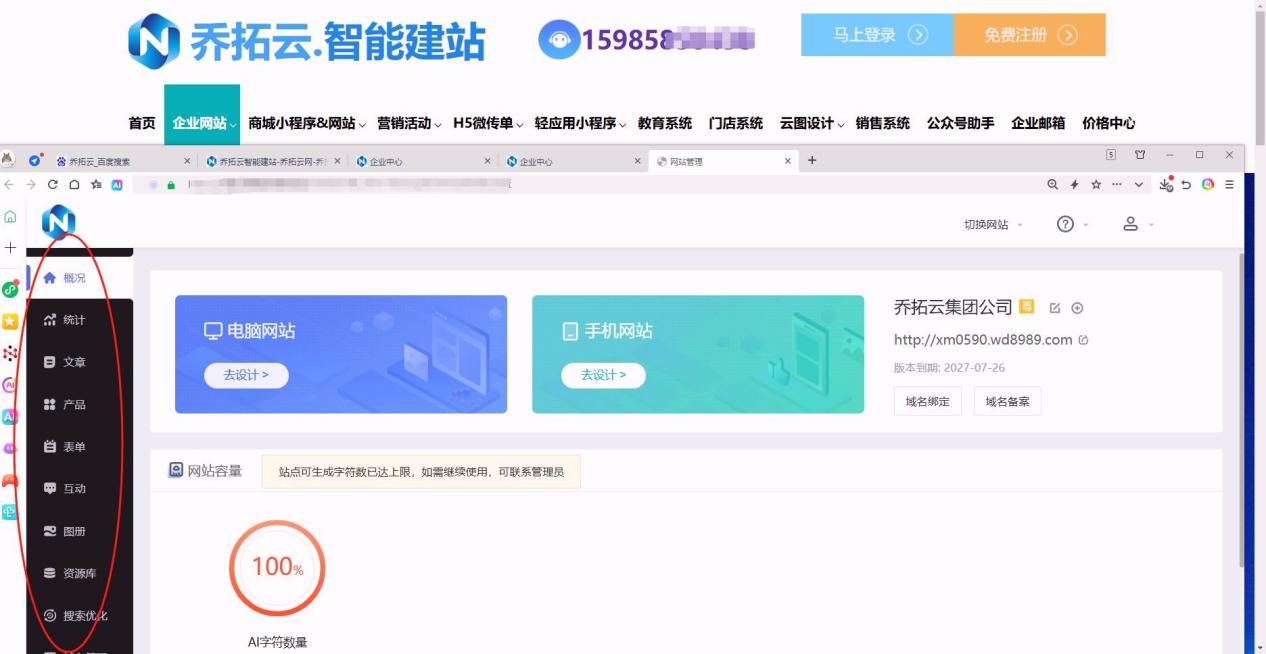Open 价格中心 in top navigation
The height and width of the screenshot is (654, 1266).
tap(1109, 123)
